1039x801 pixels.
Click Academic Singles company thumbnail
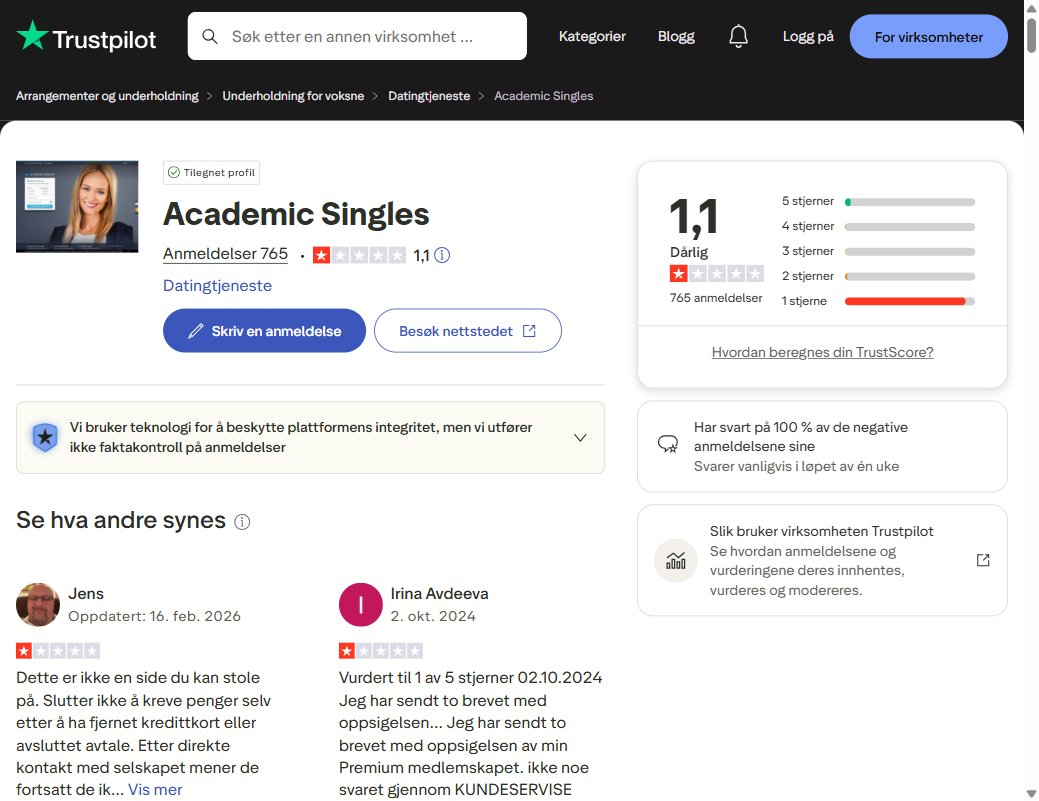[77, 207]
